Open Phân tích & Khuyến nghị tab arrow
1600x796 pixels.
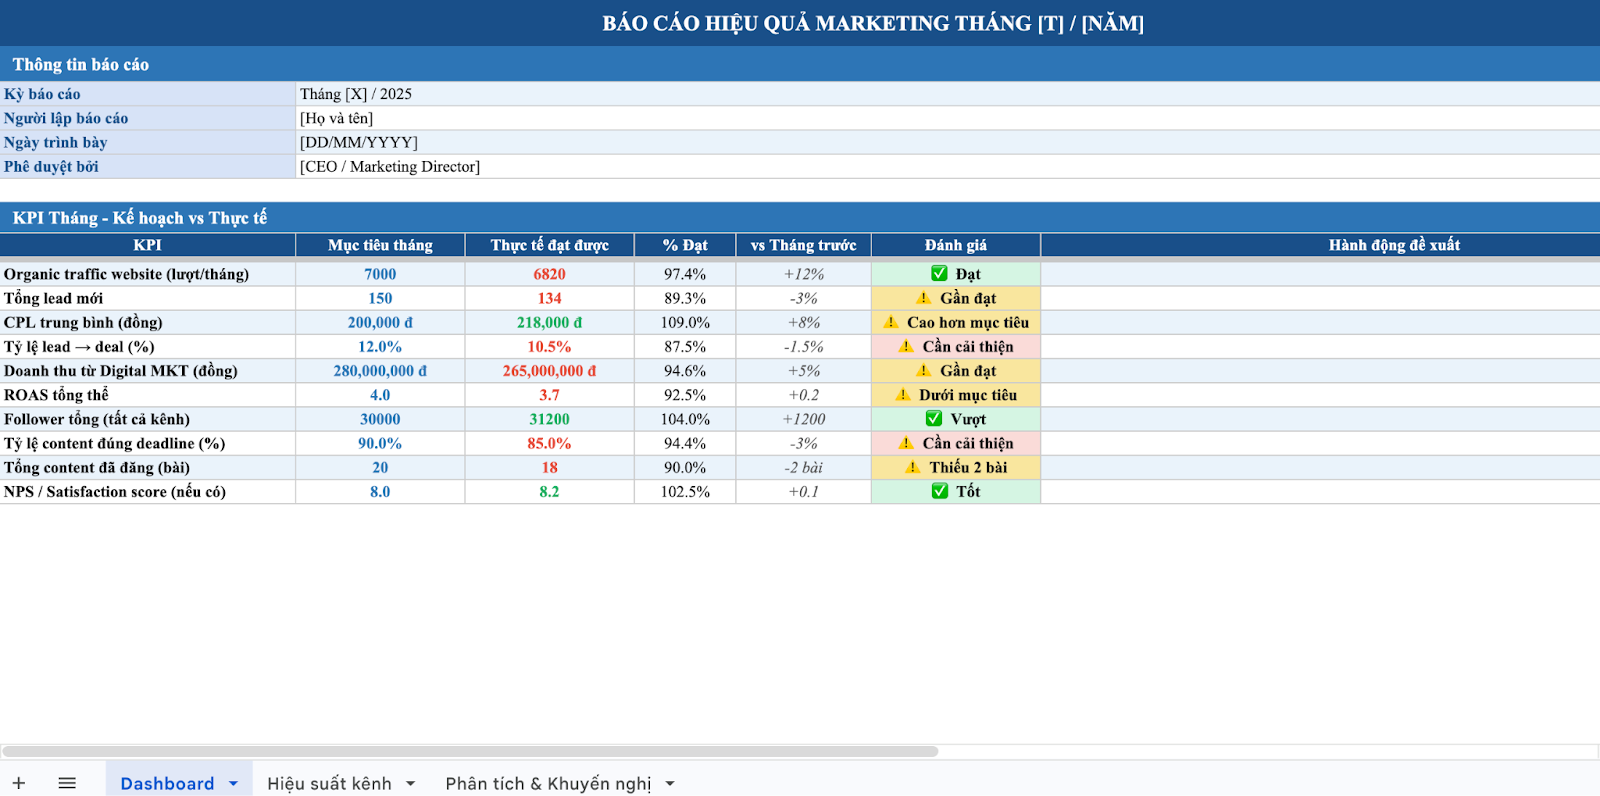click(670, 784)
